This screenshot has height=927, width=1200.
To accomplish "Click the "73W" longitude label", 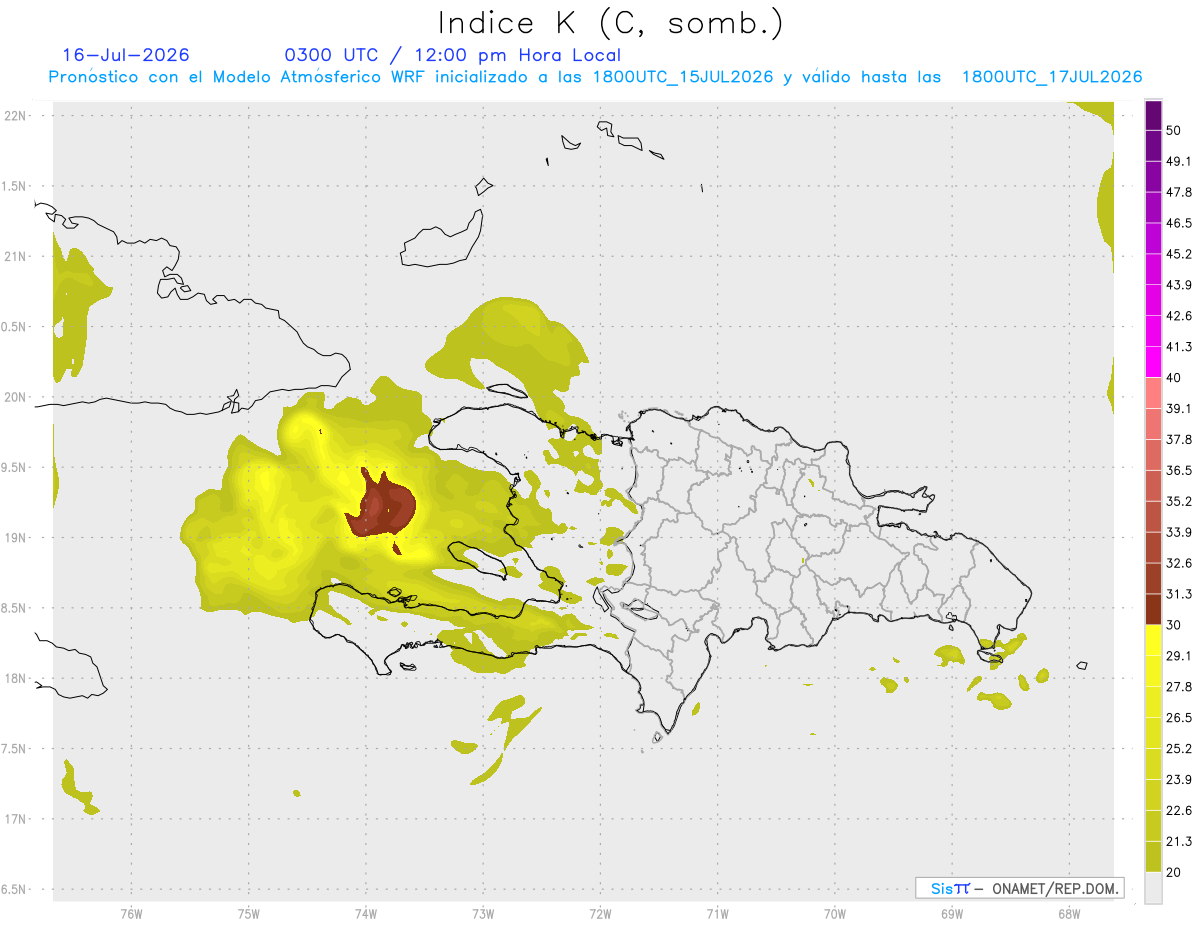I will (x=483, y=913).
